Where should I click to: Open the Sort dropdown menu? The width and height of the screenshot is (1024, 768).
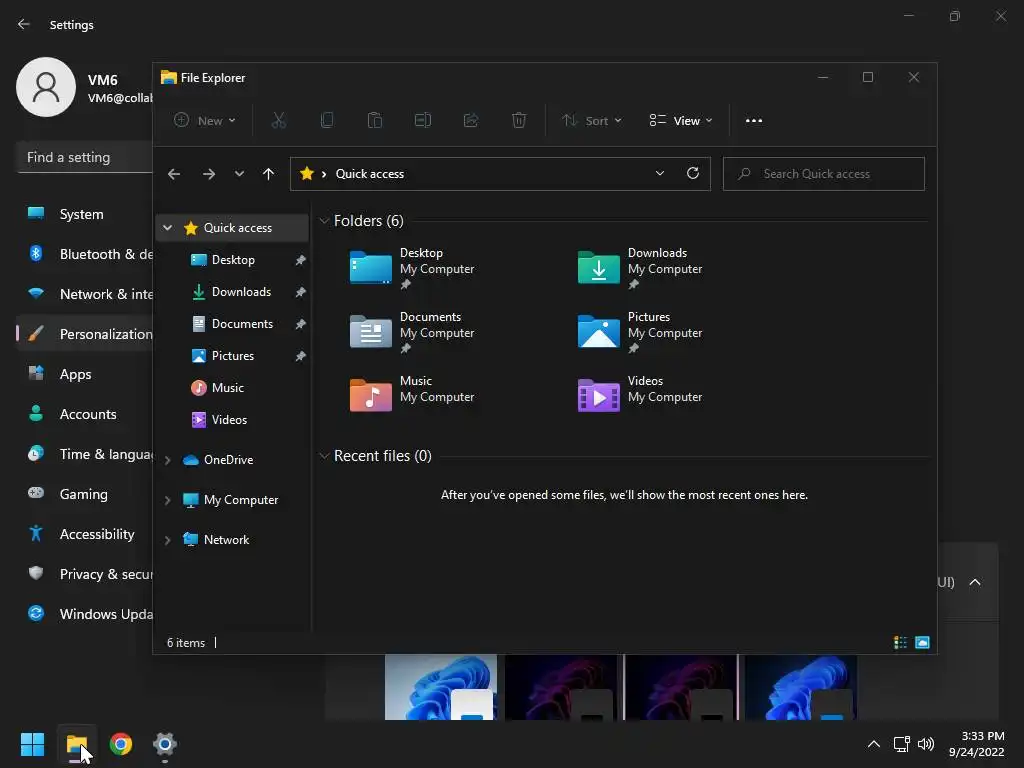592,120
